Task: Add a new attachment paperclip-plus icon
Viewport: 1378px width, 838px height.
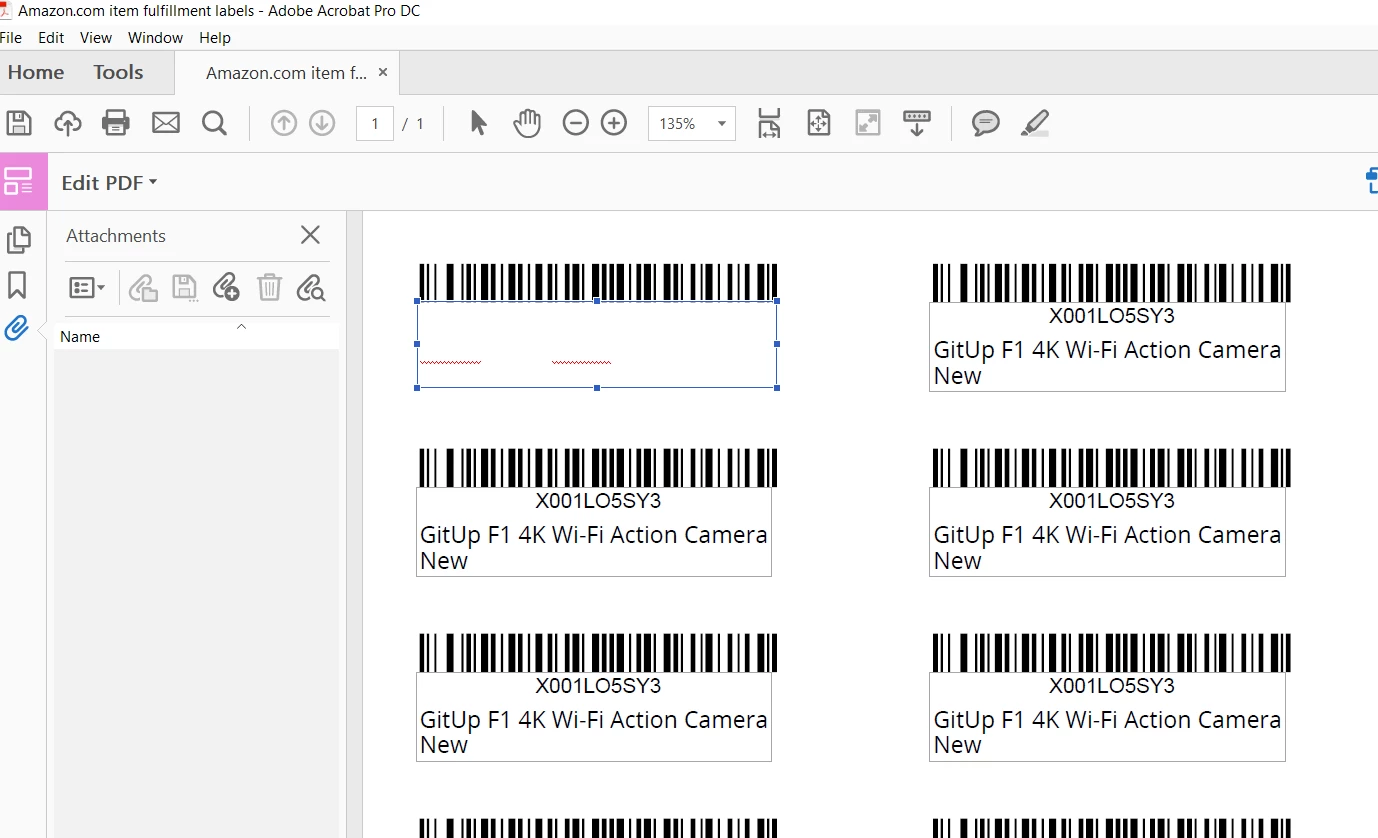Action: [x=226, y=288]
